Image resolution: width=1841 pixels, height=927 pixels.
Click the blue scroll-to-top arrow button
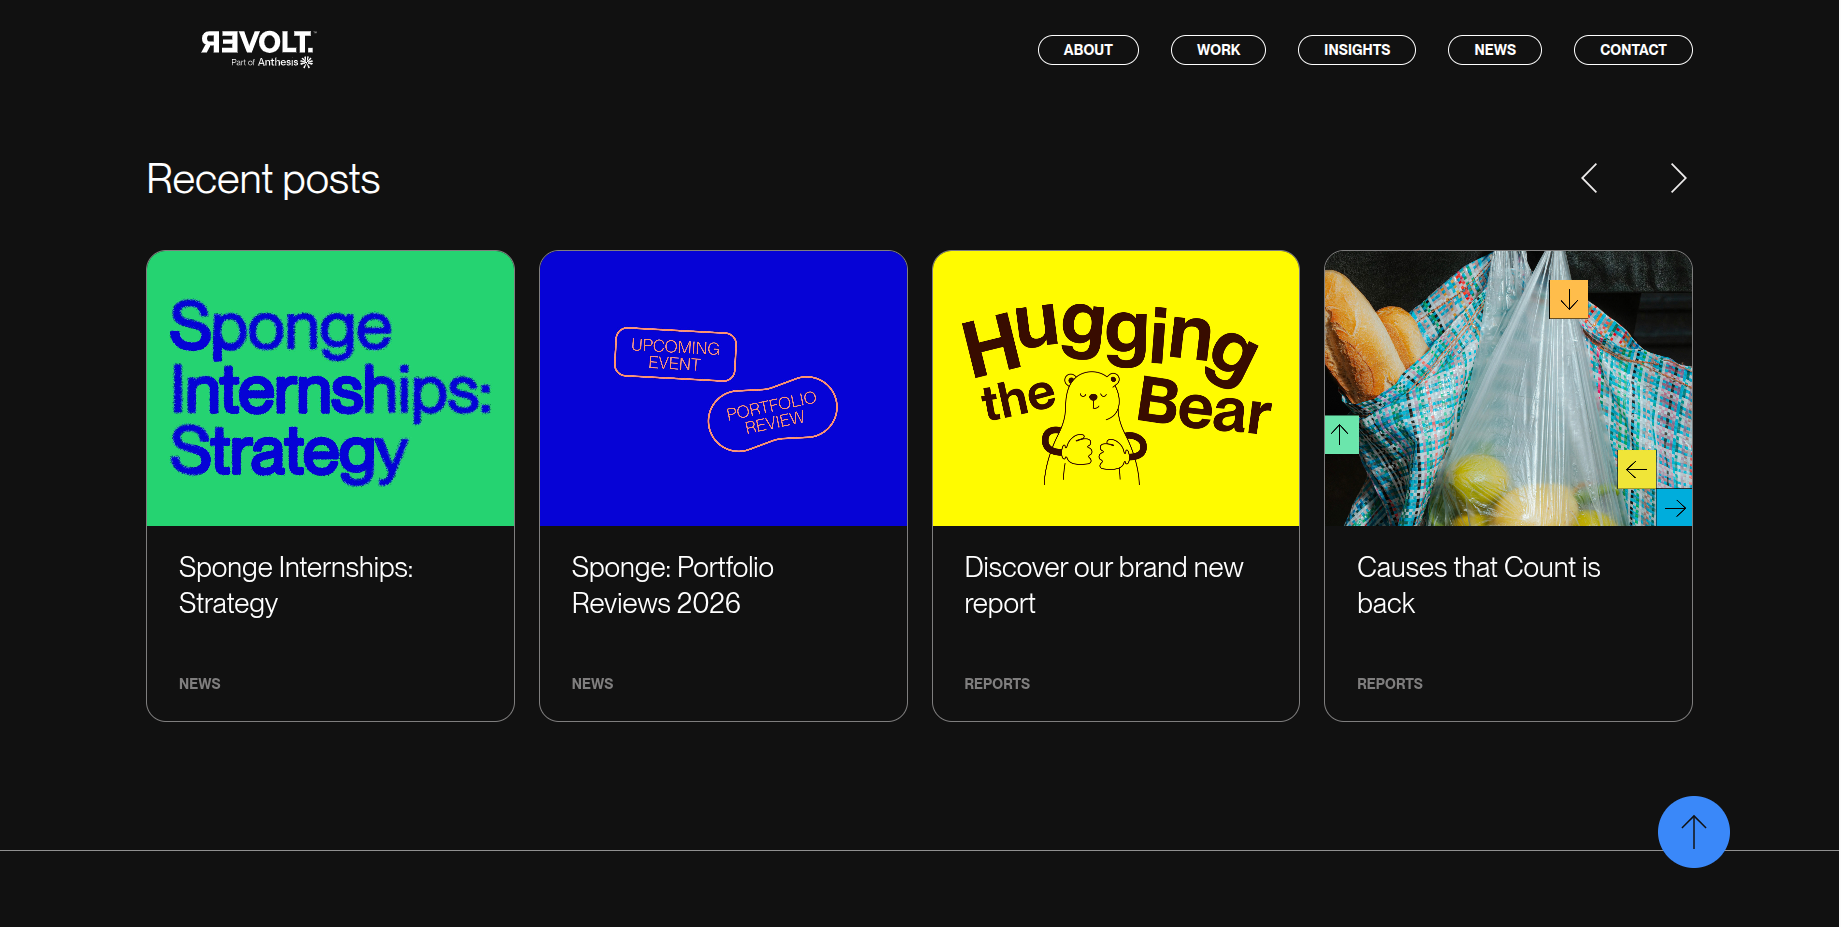1693,832
